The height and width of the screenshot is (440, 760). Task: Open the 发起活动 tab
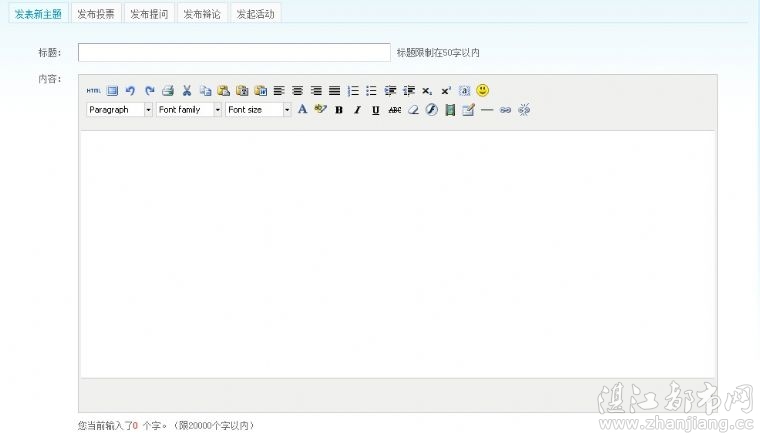pyautogui.click(x=256, y=14)
